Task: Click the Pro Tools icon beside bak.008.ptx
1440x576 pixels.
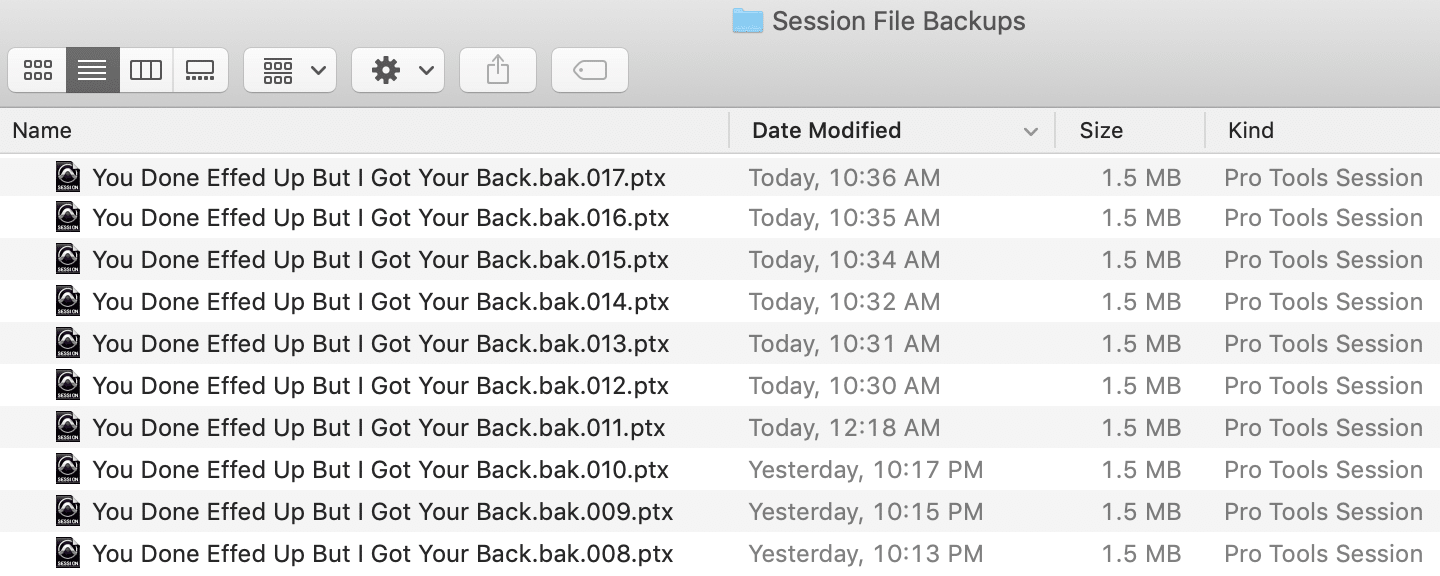Action: click(68, 553)
